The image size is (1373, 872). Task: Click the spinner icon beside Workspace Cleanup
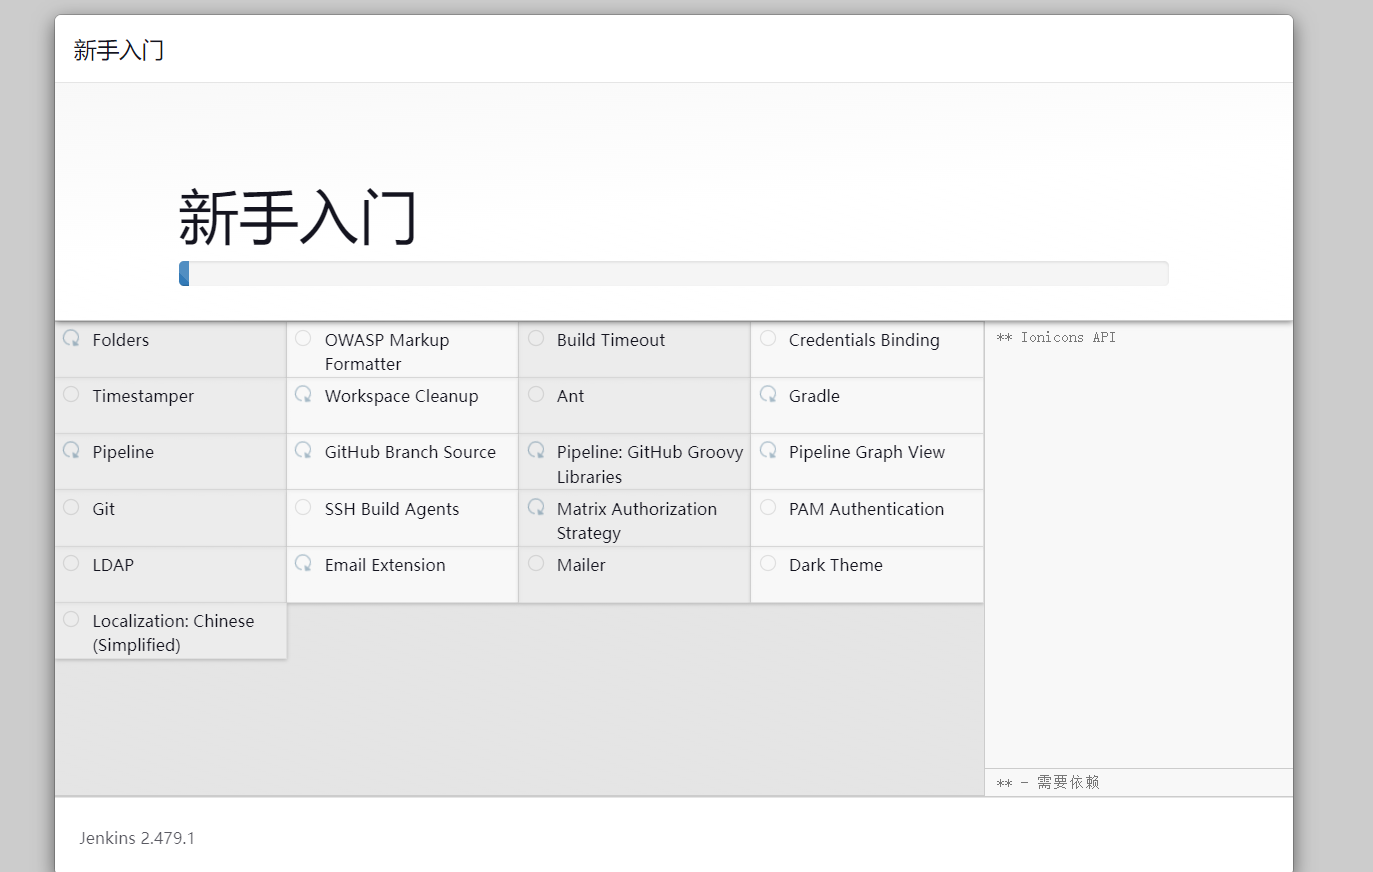click(303, 394)
